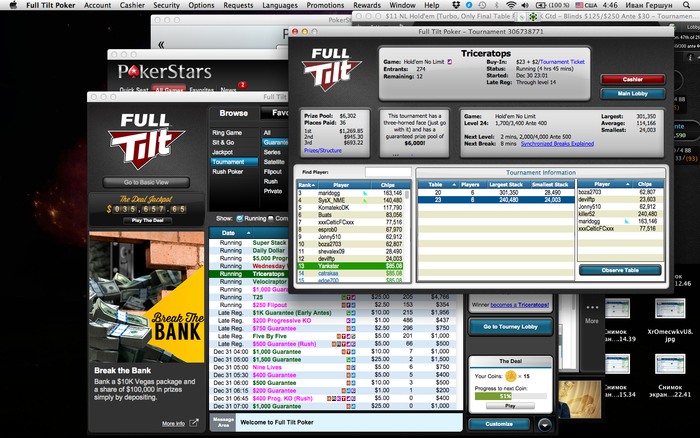Click the Find Player input field
The image size is (700, 438).
pyautogui.click(x=388, y=172)
